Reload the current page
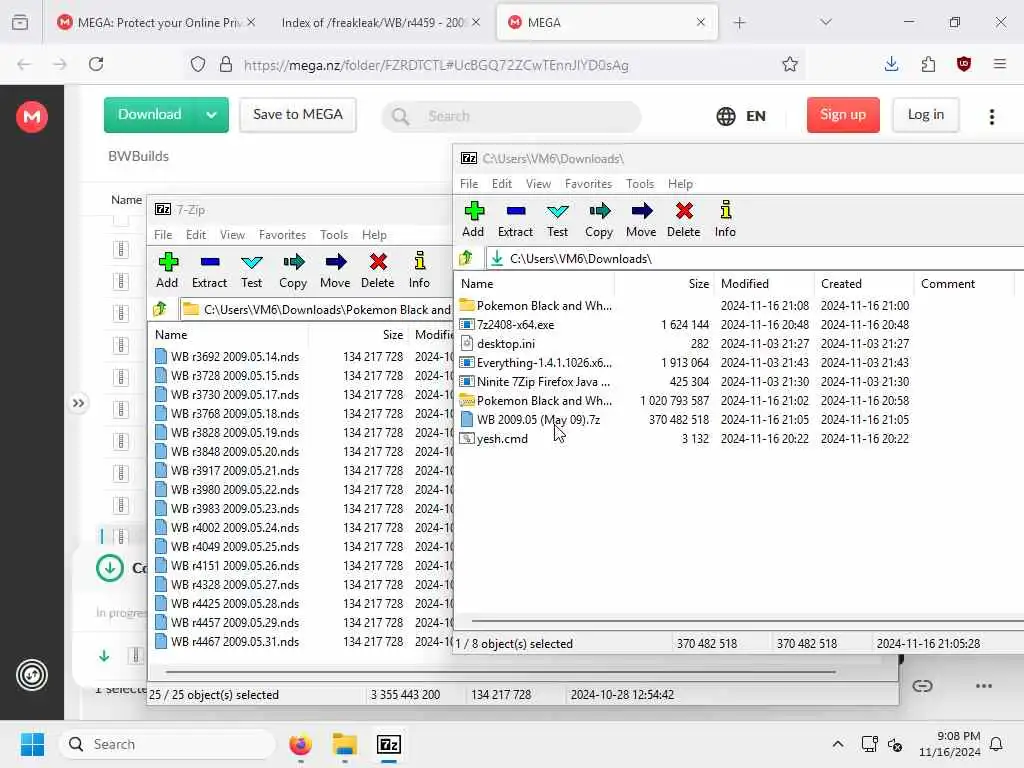The image size is (1024, 768). coord(96,64)
